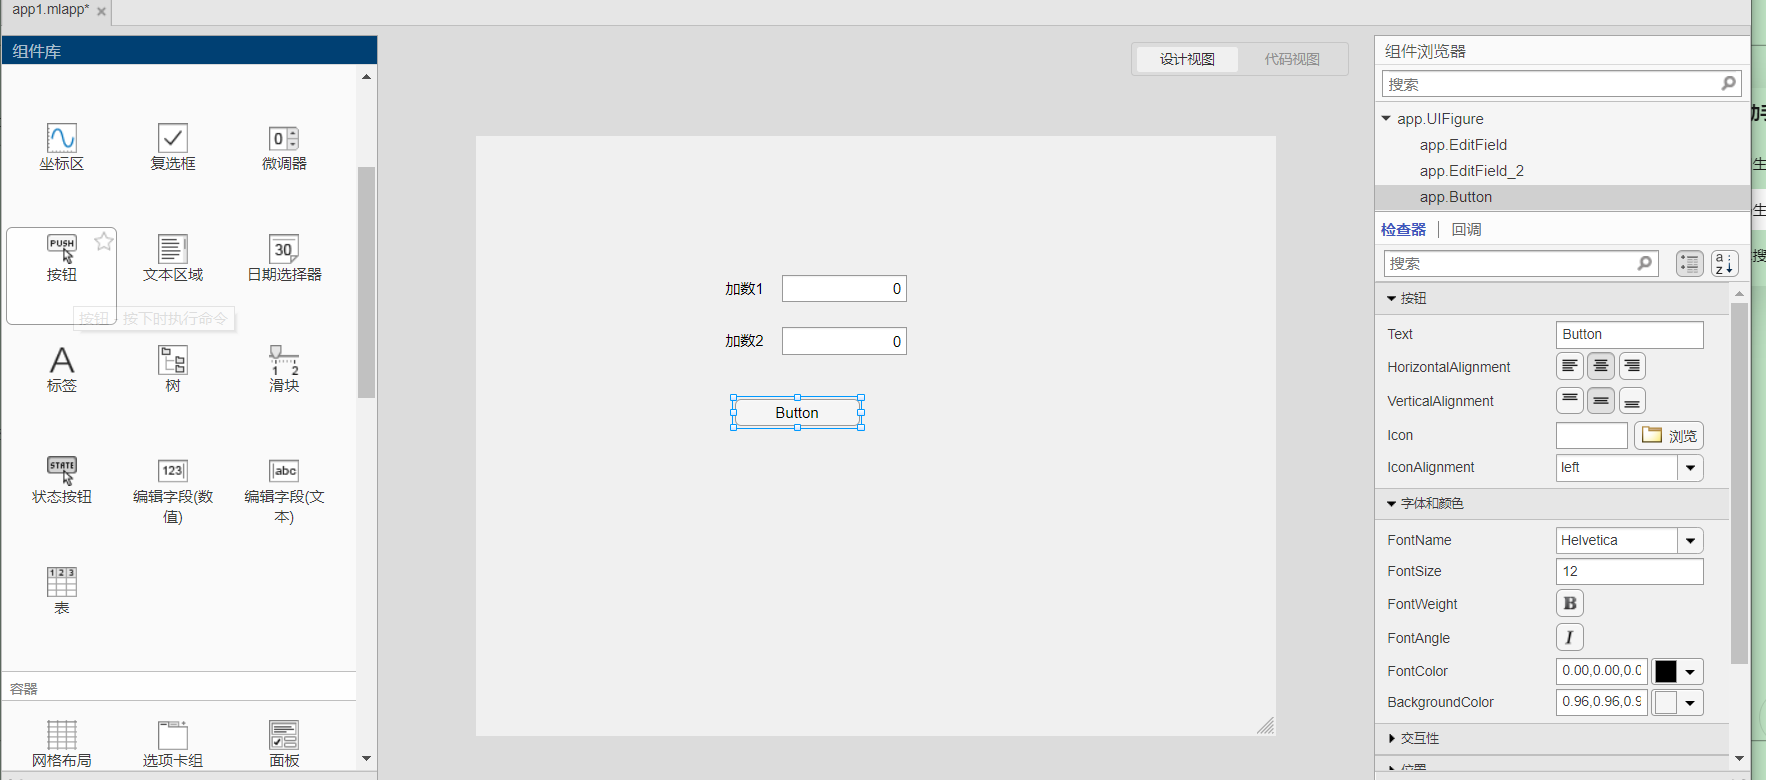Select the 表 table component

click(x=61, y=591)
